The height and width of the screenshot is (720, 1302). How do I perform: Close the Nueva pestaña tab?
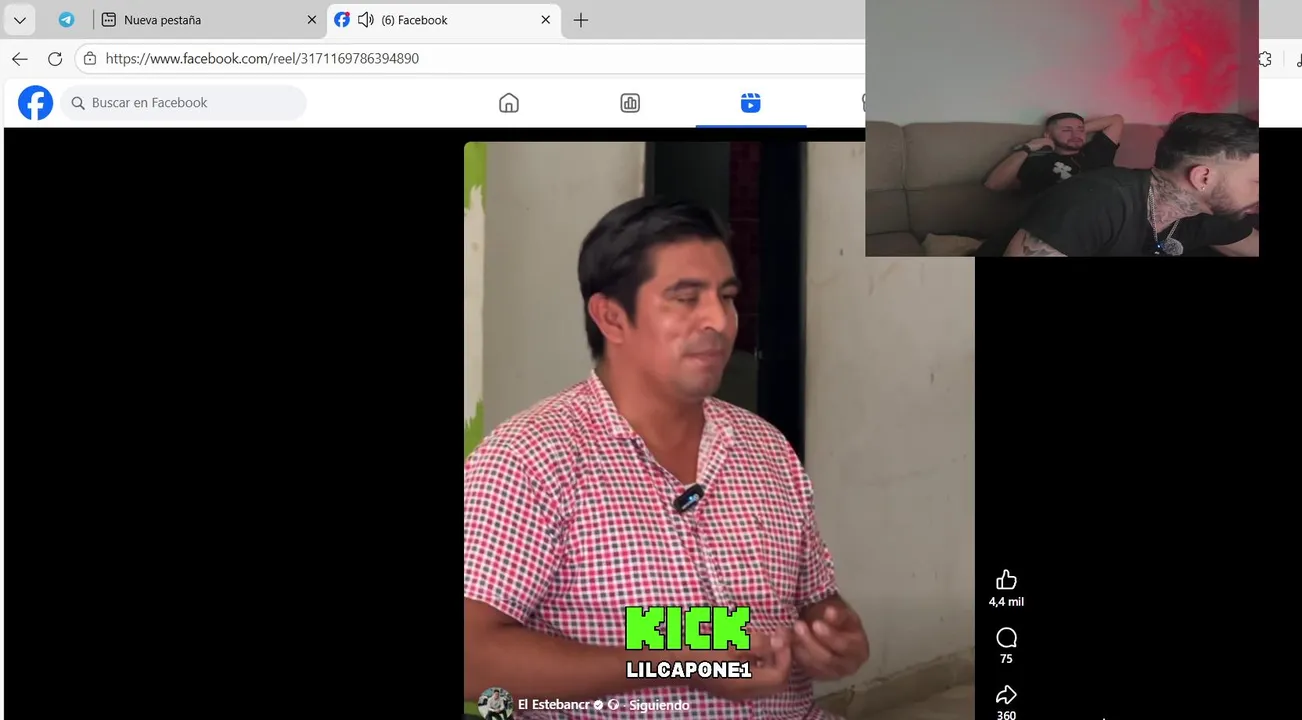pos(312,20)
